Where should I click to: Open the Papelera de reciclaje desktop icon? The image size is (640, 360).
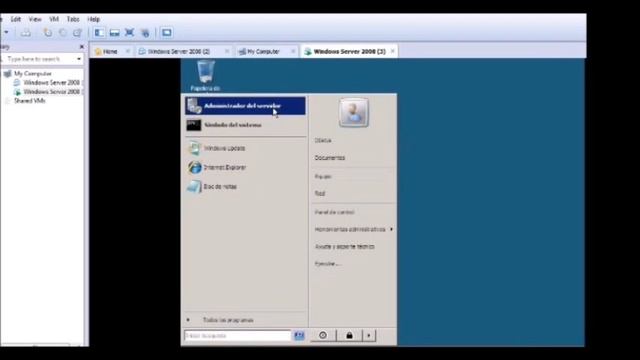pyautogui.click(x=205, y=76)
